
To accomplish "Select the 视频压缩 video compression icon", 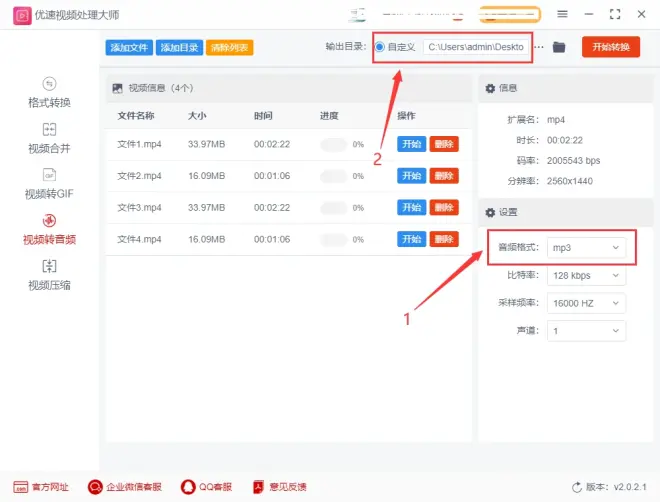I will 49,267.
